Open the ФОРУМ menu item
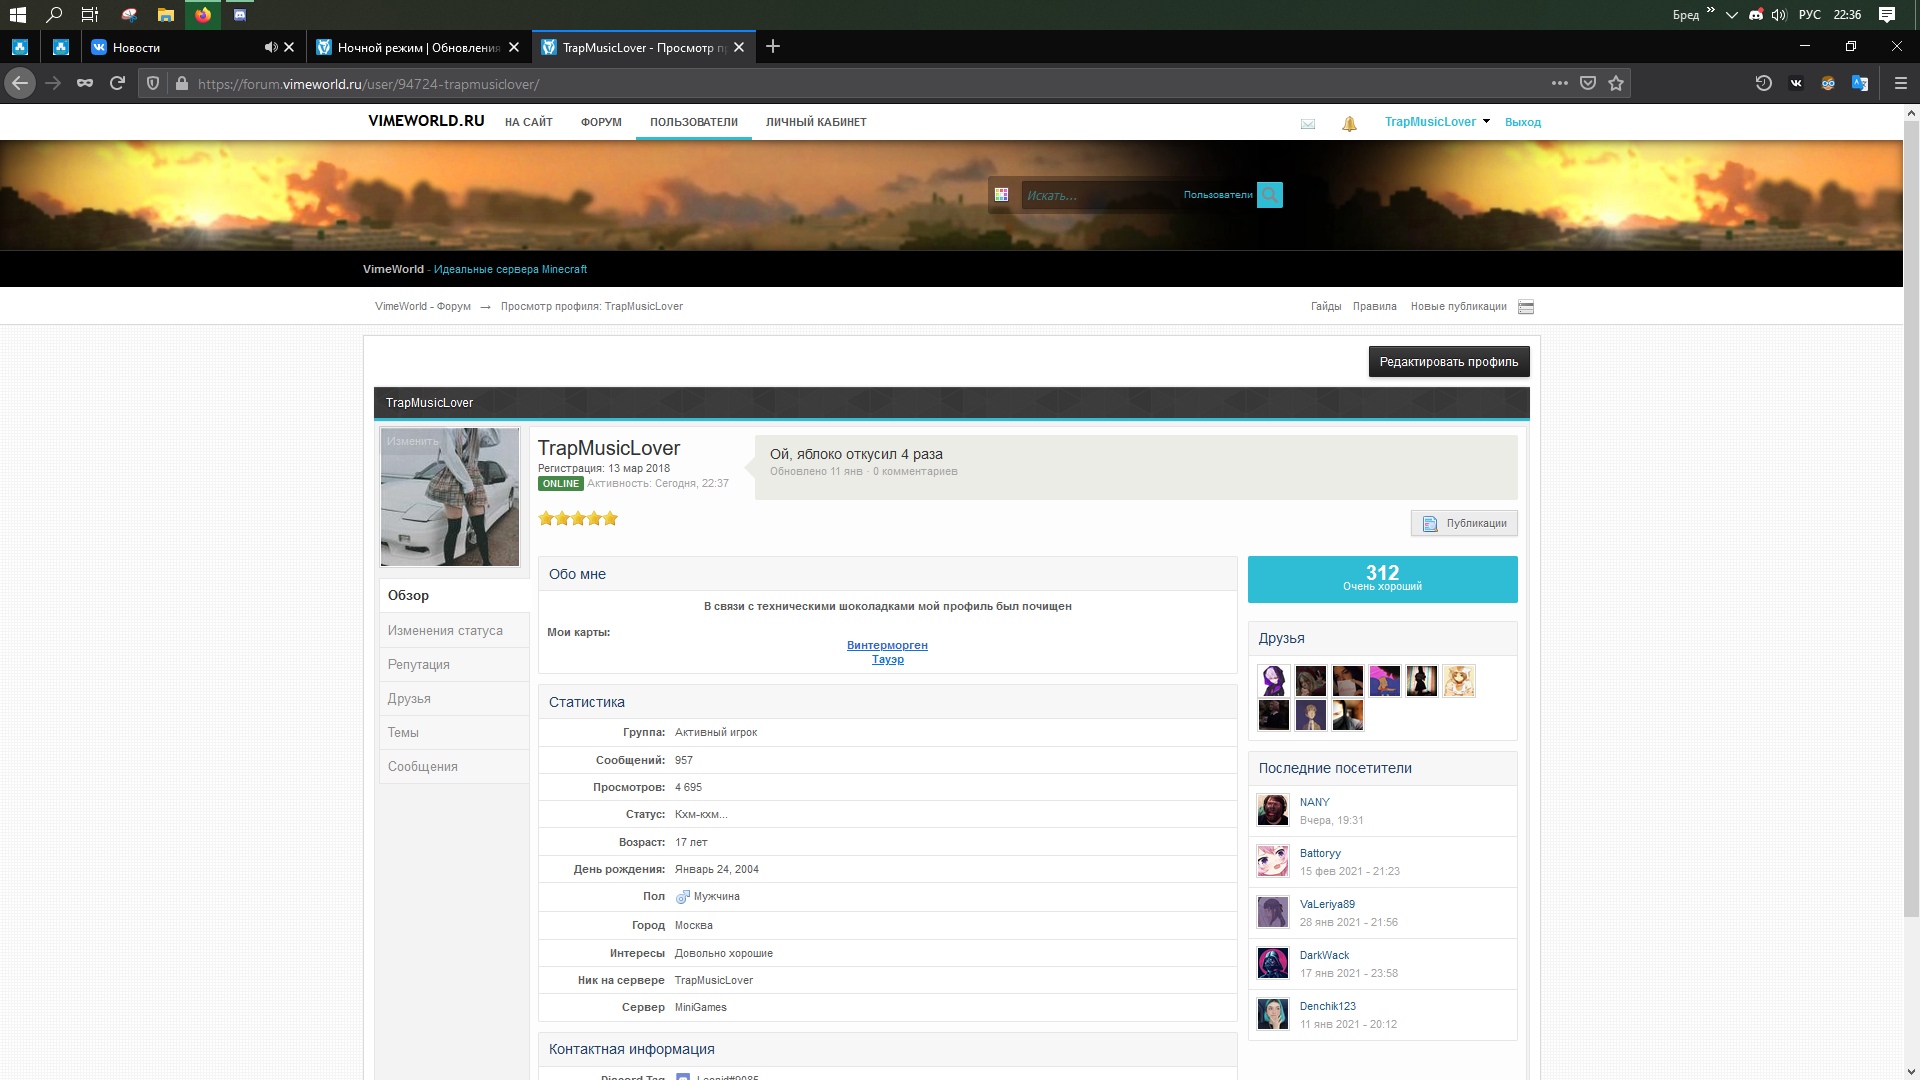The image size is (1920, 1080). 601,122
